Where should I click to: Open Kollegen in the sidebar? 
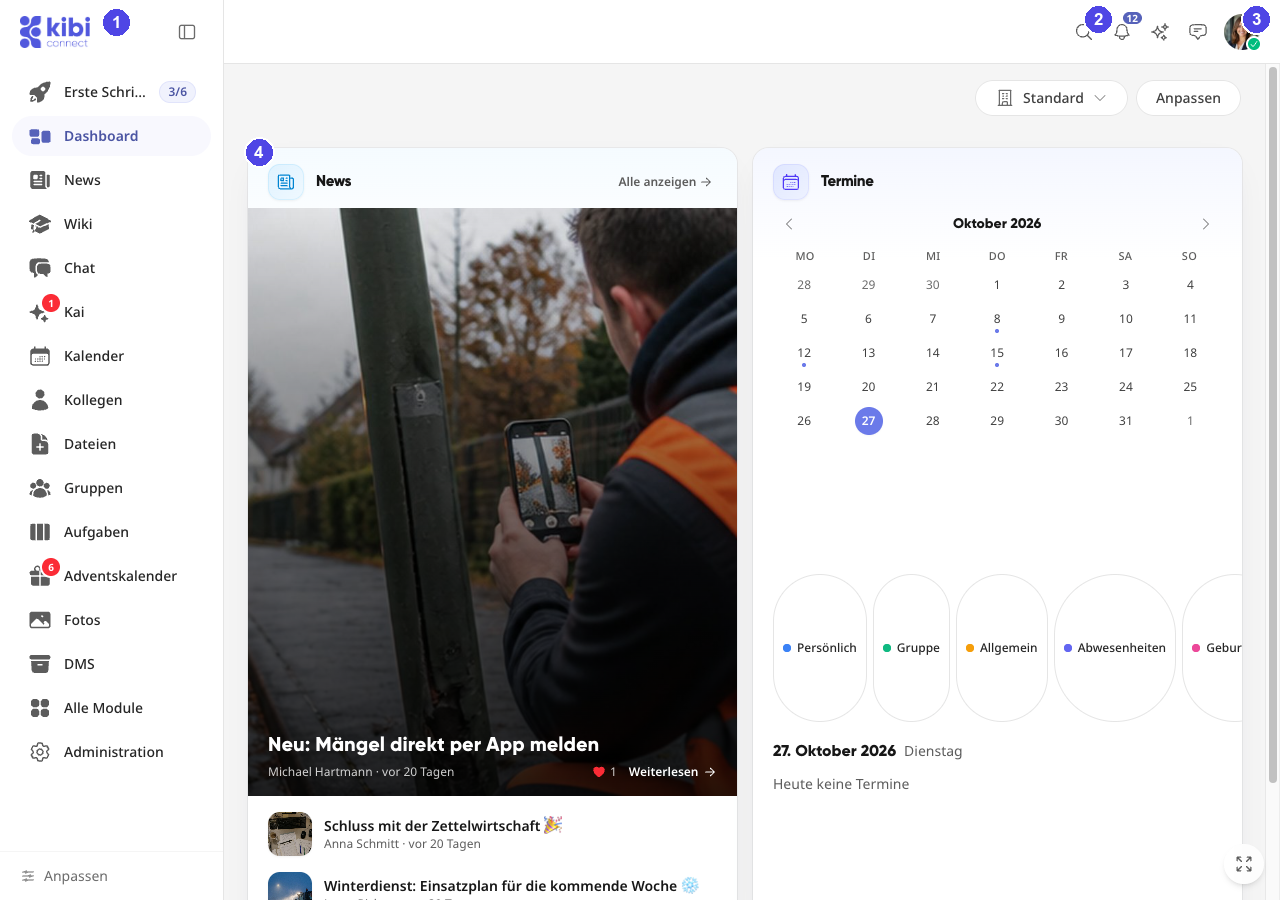pos(112,400)
